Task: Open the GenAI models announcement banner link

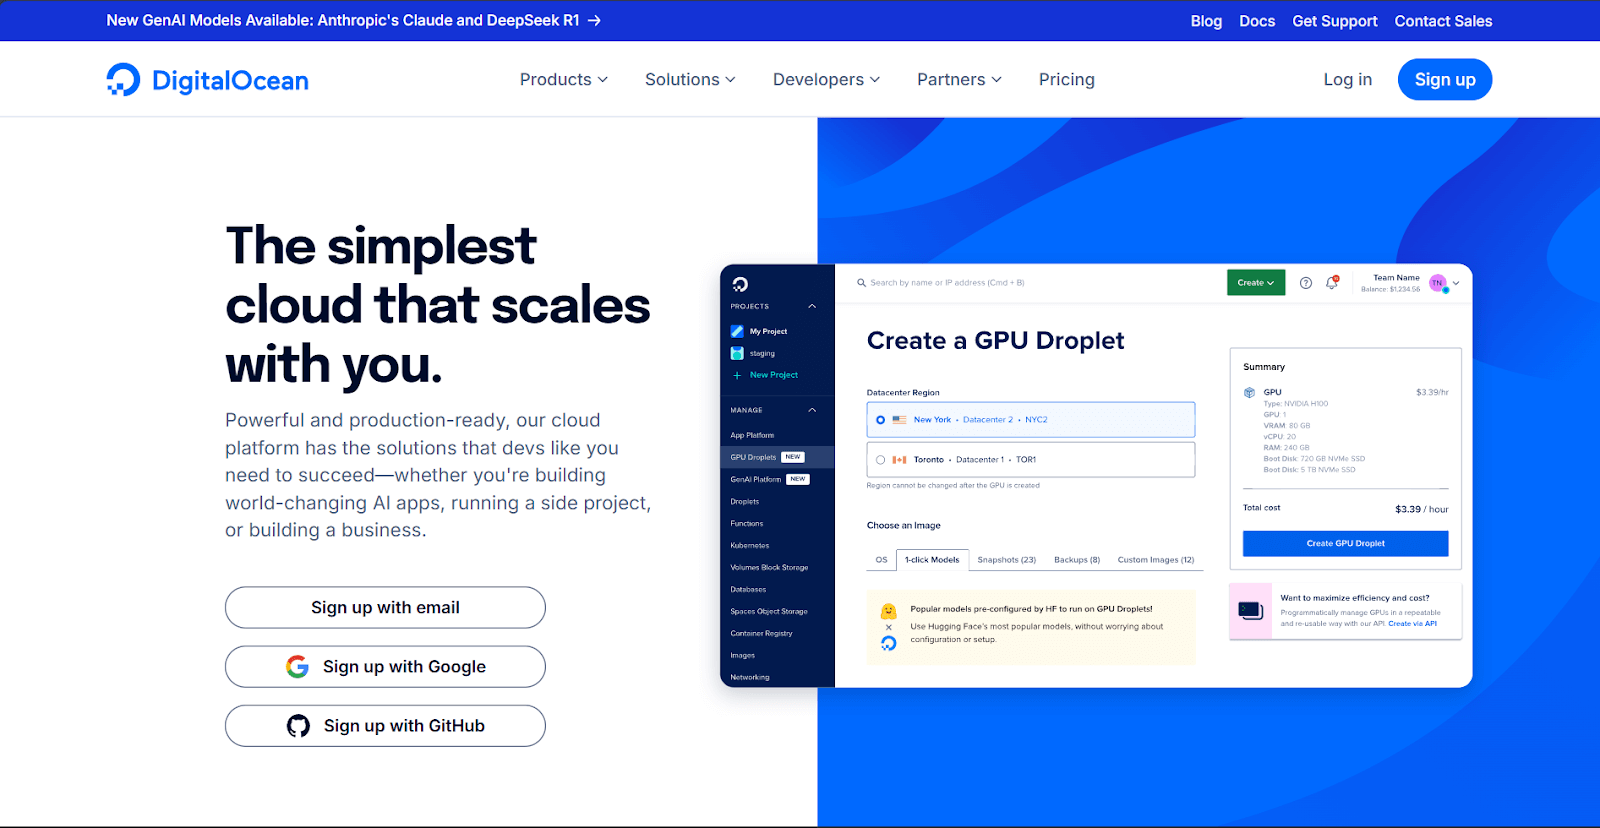Action: click(353, 20)
